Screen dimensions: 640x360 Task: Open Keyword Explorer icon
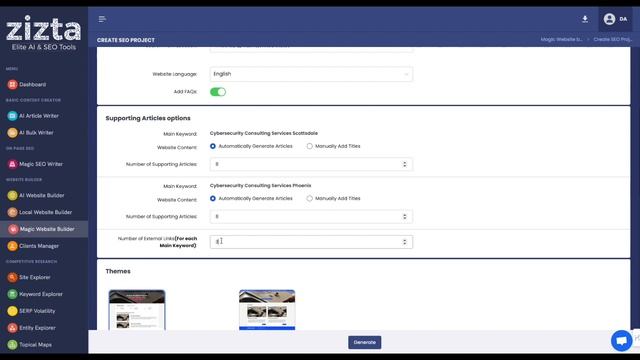point(12,294)
